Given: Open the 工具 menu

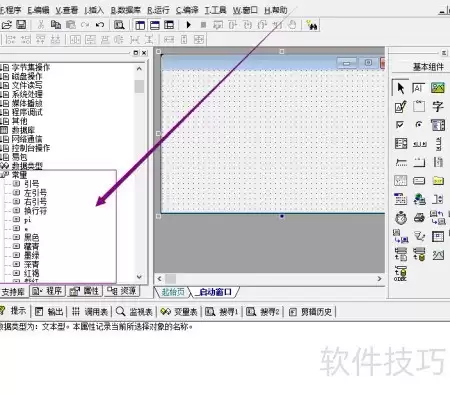Looking at the screenshot, I should click(215, 10).
